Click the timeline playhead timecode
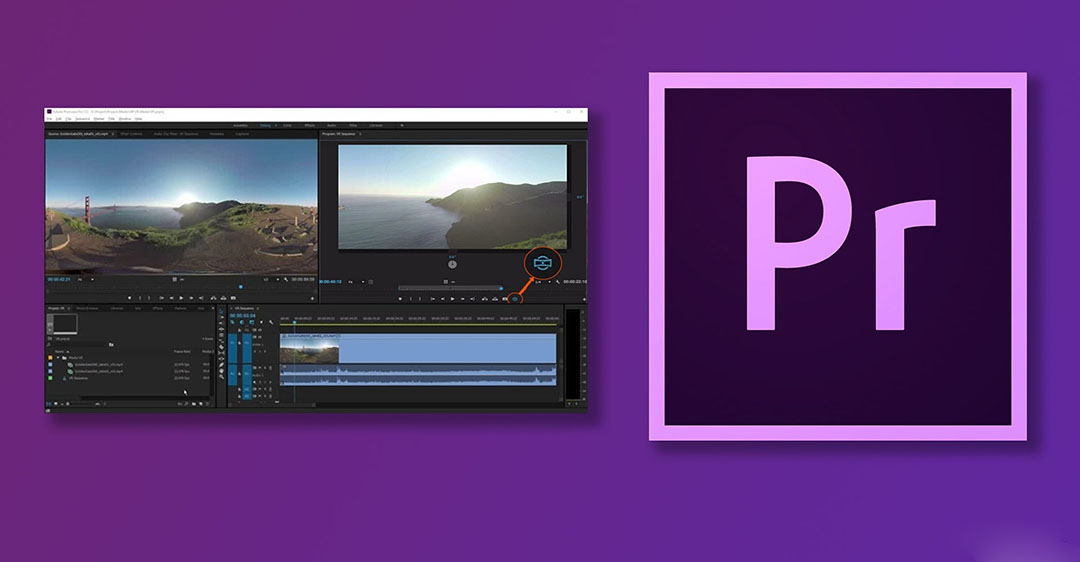Viewport: 1080px width, 562px height. [x=242, y=315]
